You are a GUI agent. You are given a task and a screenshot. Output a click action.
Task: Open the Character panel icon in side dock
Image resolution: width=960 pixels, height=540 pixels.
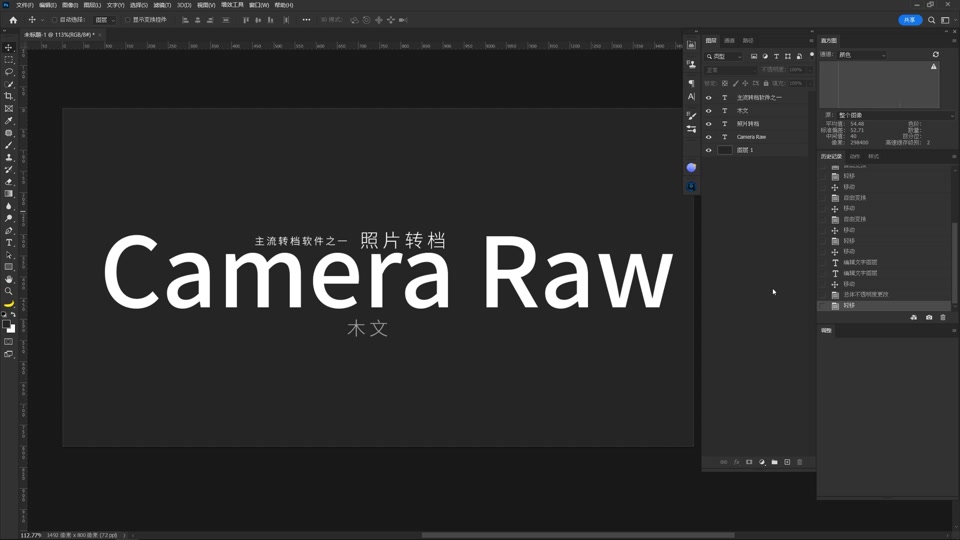point(691,97)
